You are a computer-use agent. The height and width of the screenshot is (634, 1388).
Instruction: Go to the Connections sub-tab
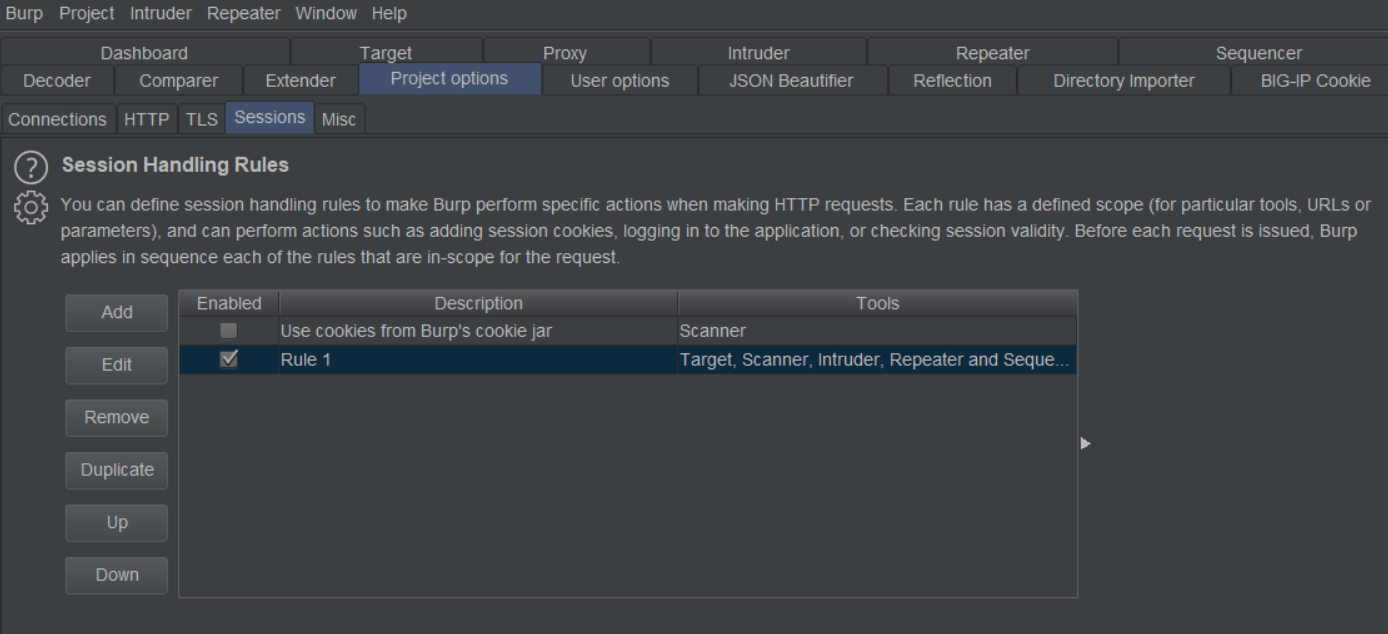point(58,119)
